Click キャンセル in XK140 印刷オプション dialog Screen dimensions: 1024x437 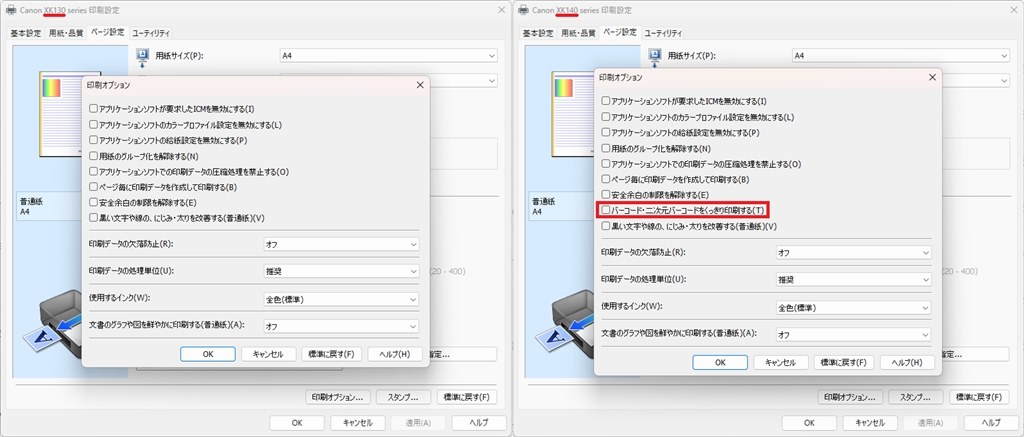(780, 362)
